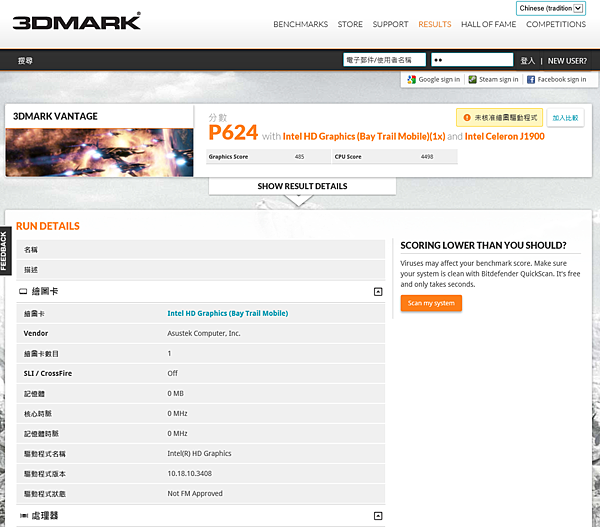Open the RESULTS menu item
Screen dimensions: 600x527
pyautogui.click(x=435, y=24)
